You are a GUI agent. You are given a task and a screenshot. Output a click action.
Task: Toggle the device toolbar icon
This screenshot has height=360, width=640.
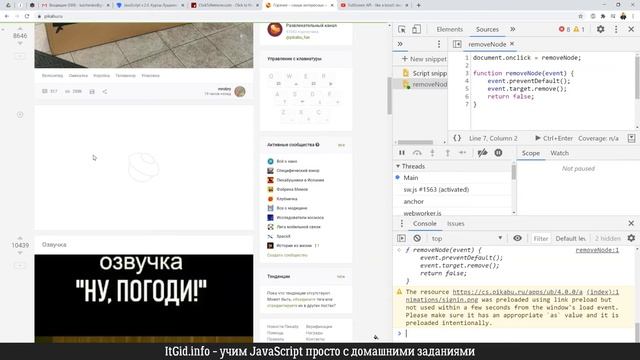(416, 29)
